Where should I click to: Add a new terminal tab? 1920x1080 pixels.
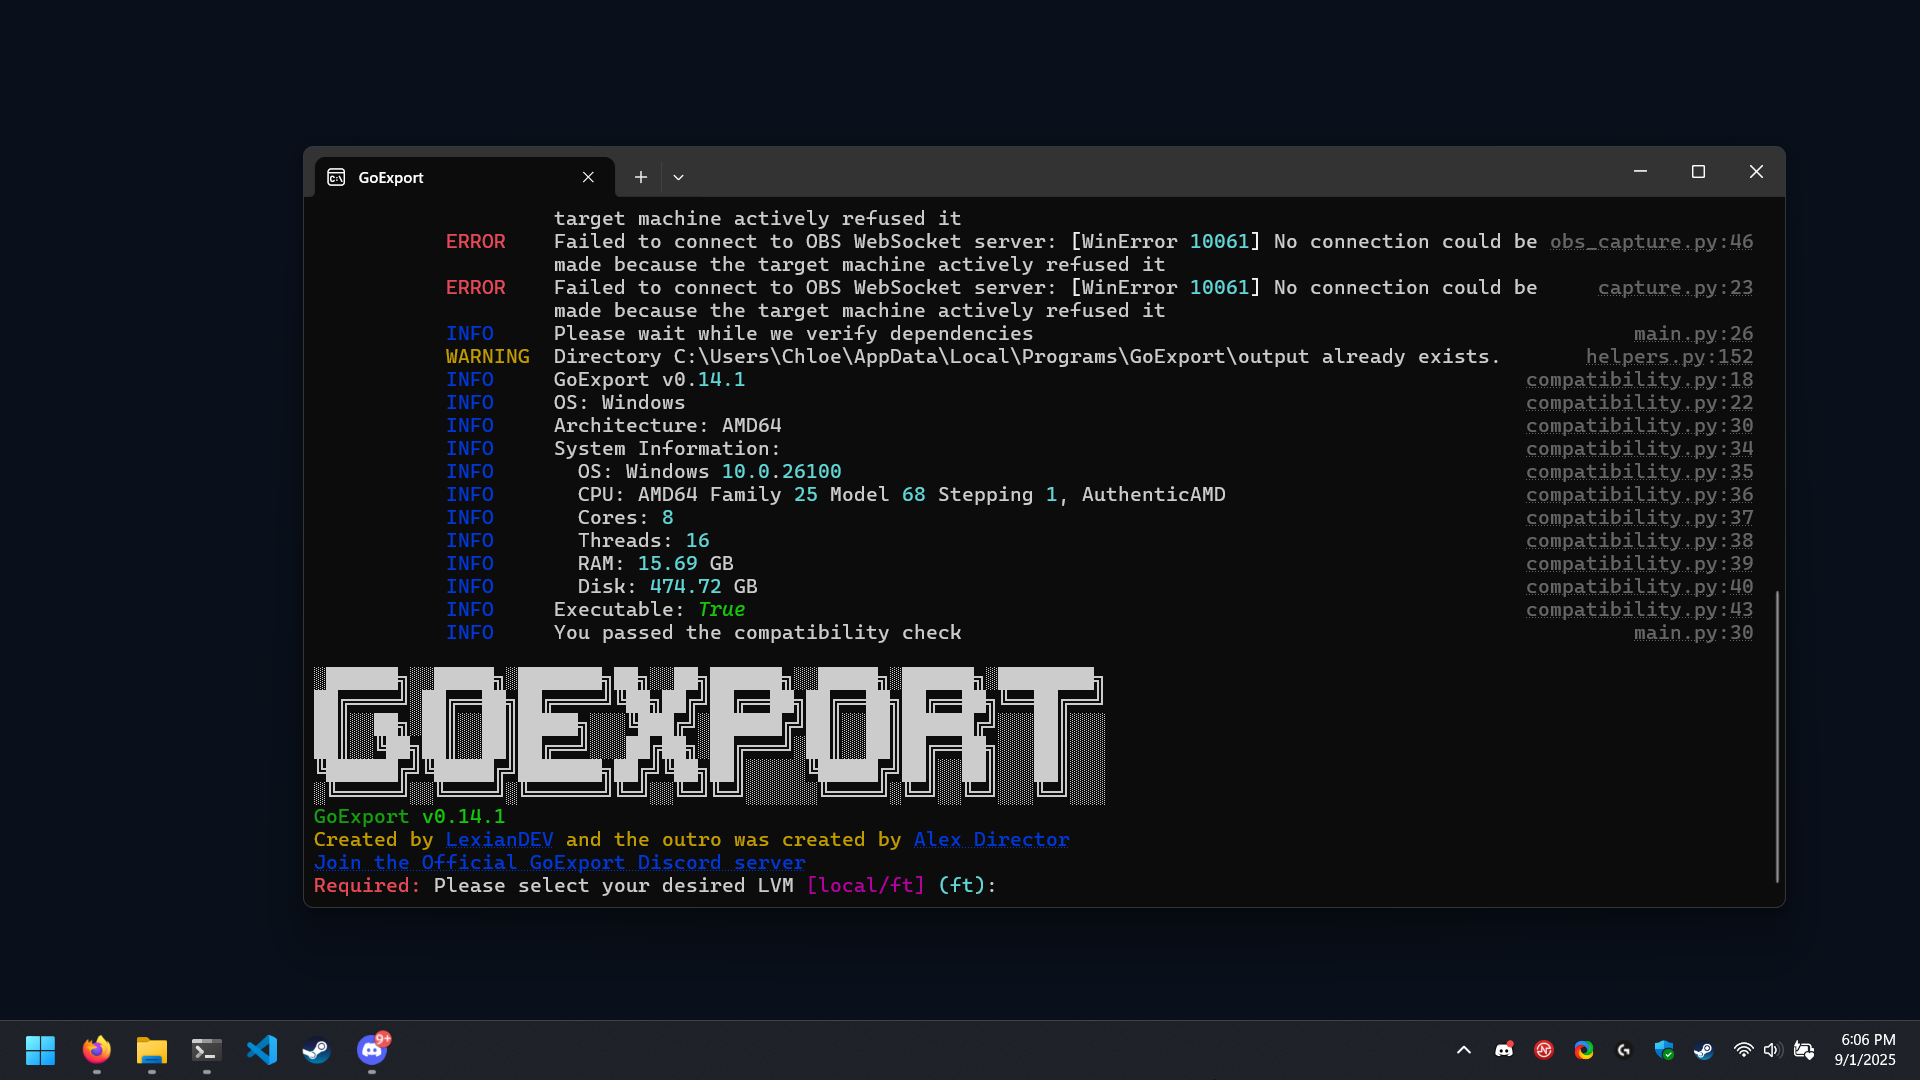click(x=641, y=177)
